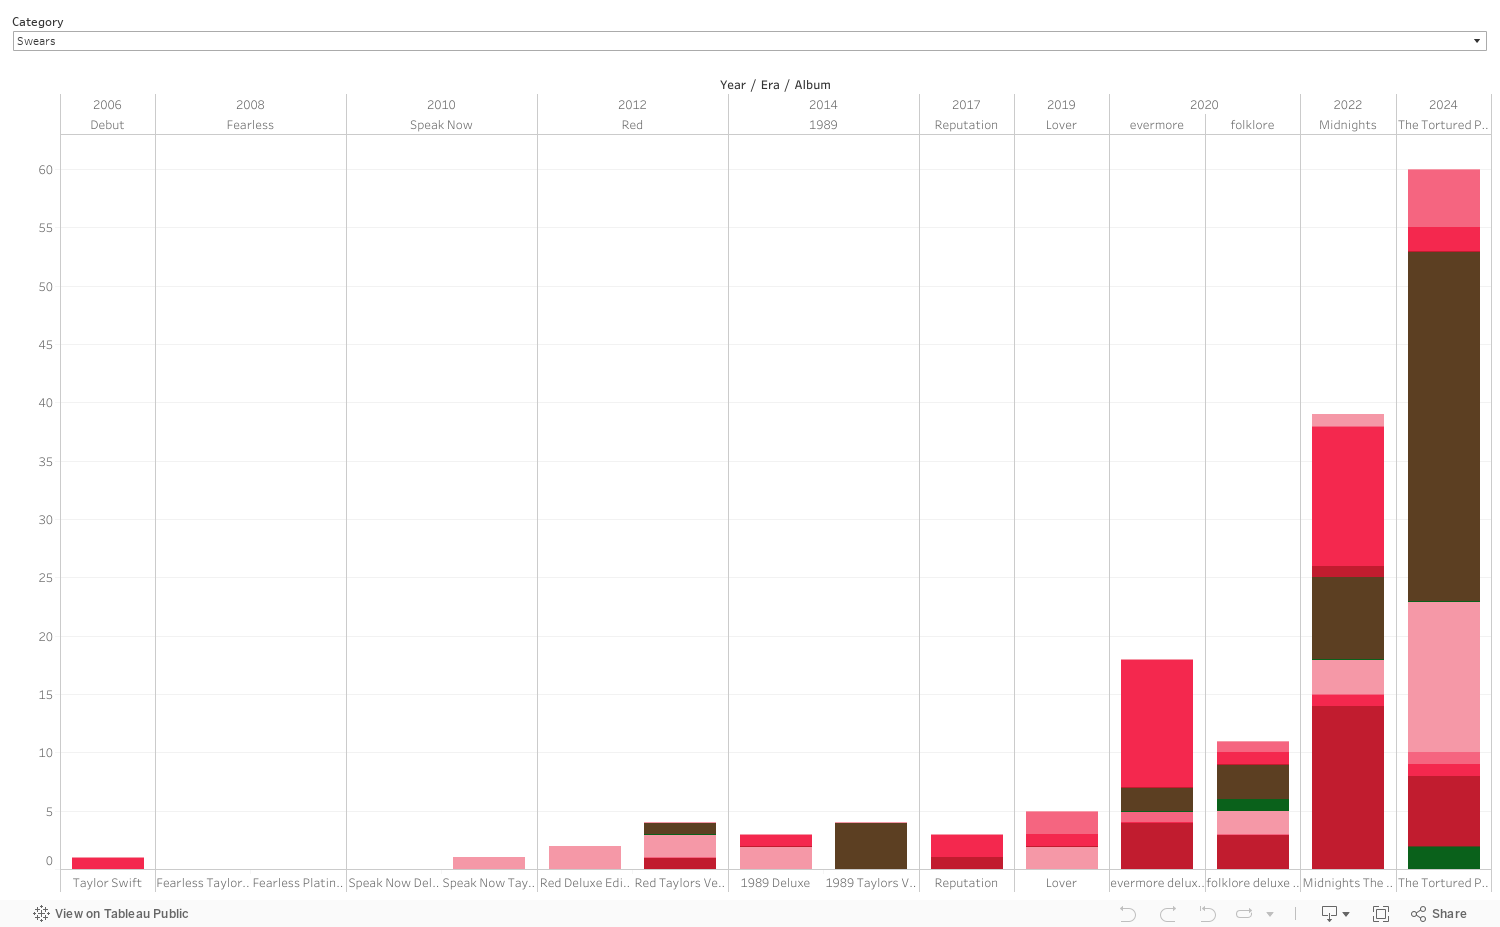Click the 2020 year column header
The width and height of the screenshot is (1500, 927).
(1204, 105)
